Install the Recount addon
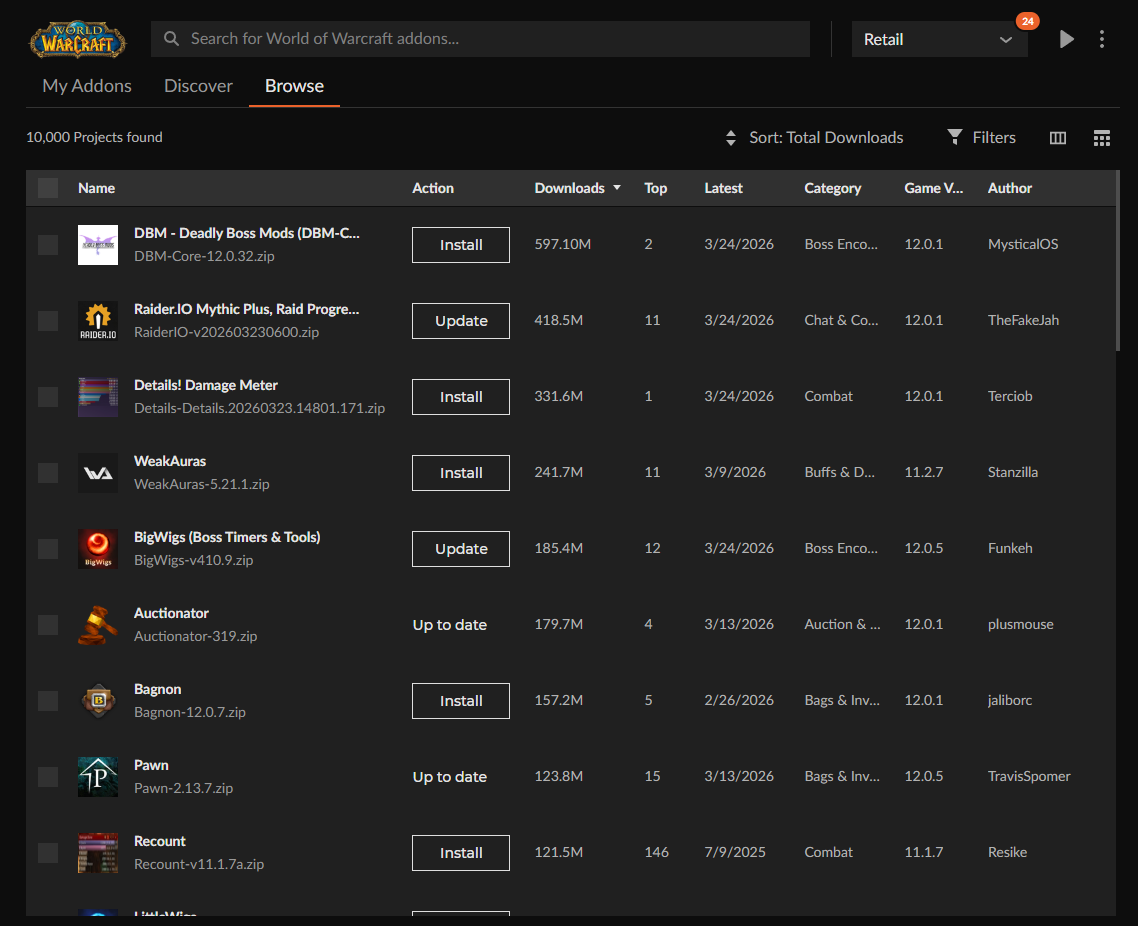This screenshot has height=926, width=1138. coord(461,853)
